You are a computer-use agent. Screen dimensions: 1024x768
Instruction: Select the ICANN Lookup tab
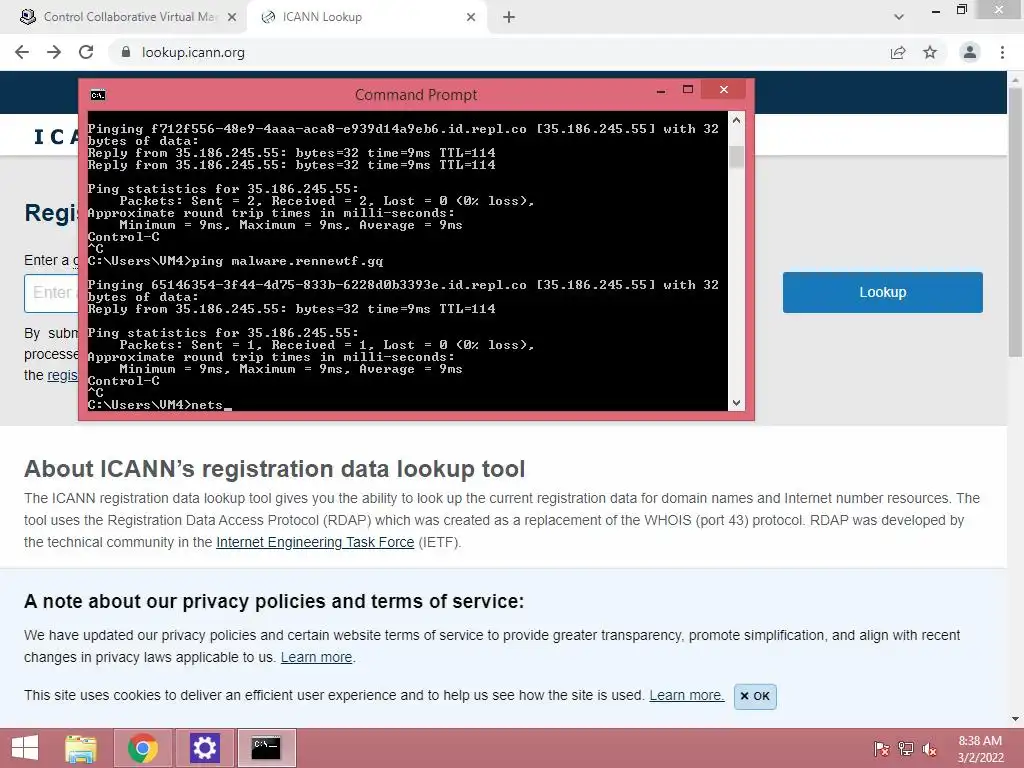(367, 17)
